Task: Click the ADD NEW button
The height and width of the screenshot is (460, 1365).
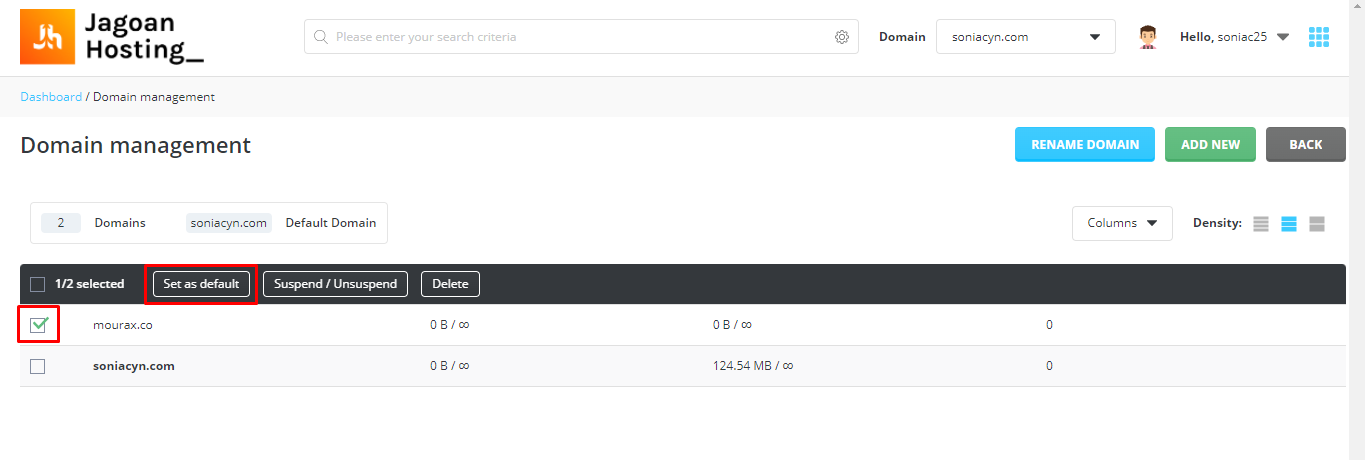Action: 1210,145
